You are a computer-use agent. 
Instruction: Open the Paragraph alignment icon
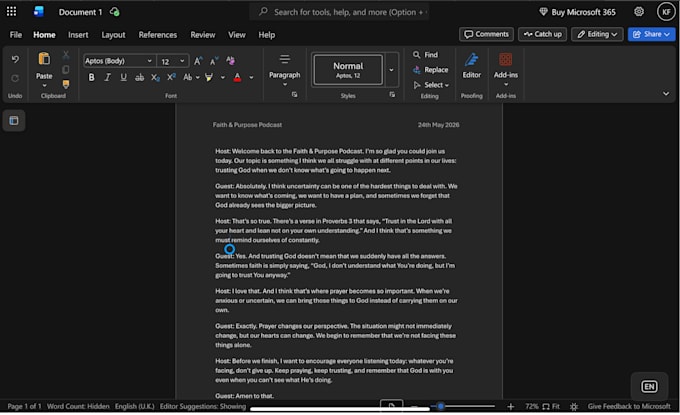pos(284,59)
